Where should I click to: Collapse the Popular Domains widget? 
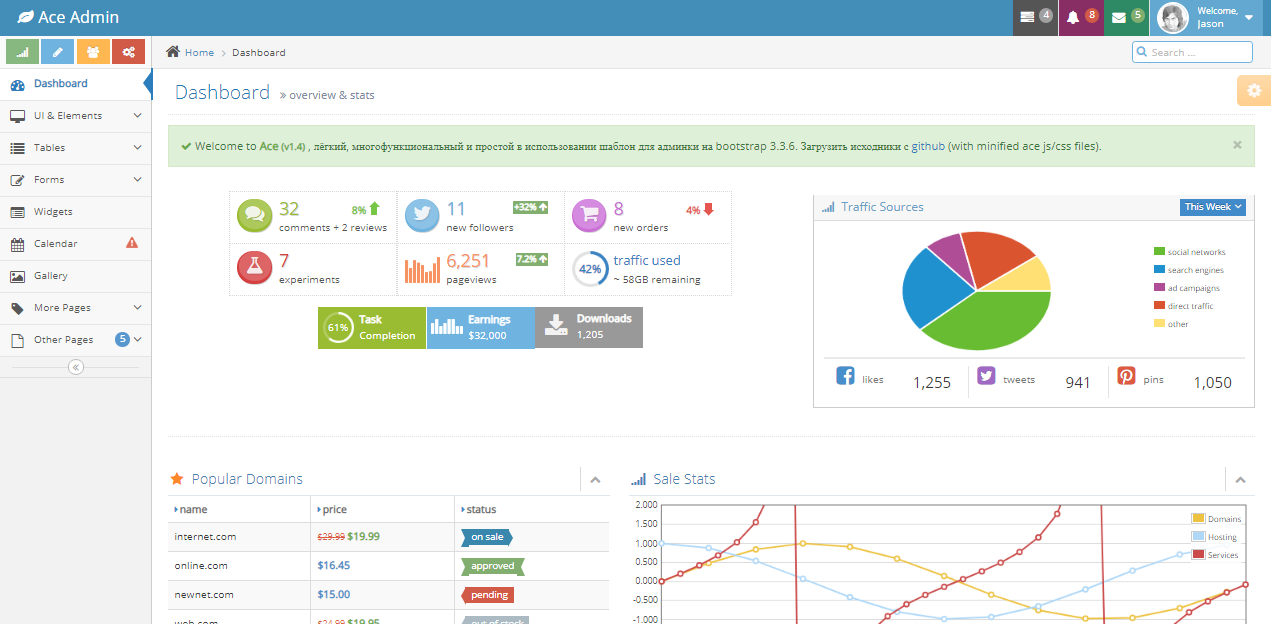tap(595, 480)
